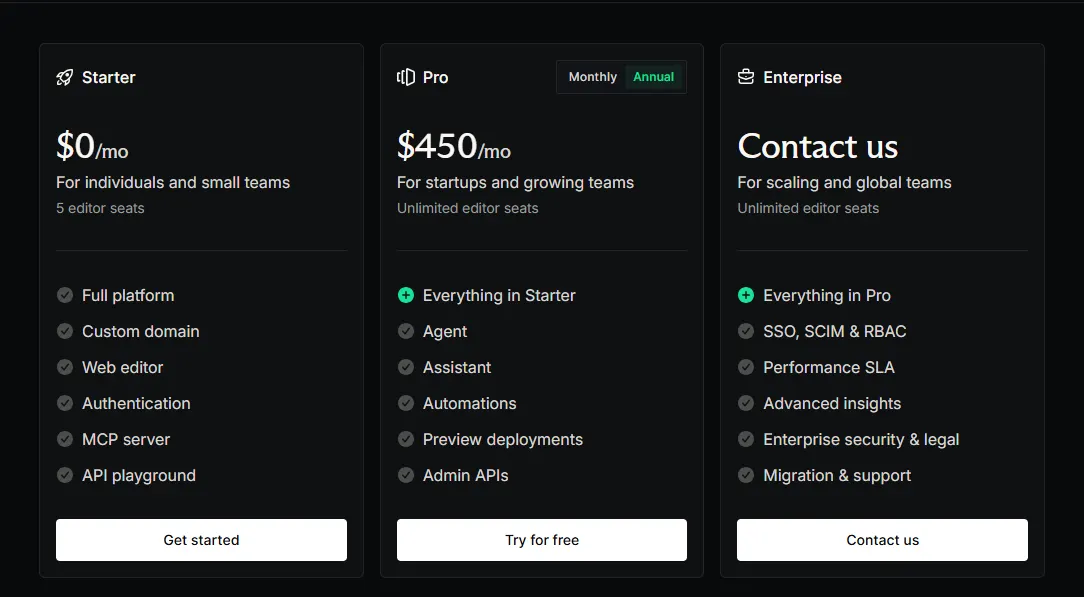The height and width of the screenshot is (597, 1084).
Task: Click the 'MCP server' feature text
Action: 126,439
